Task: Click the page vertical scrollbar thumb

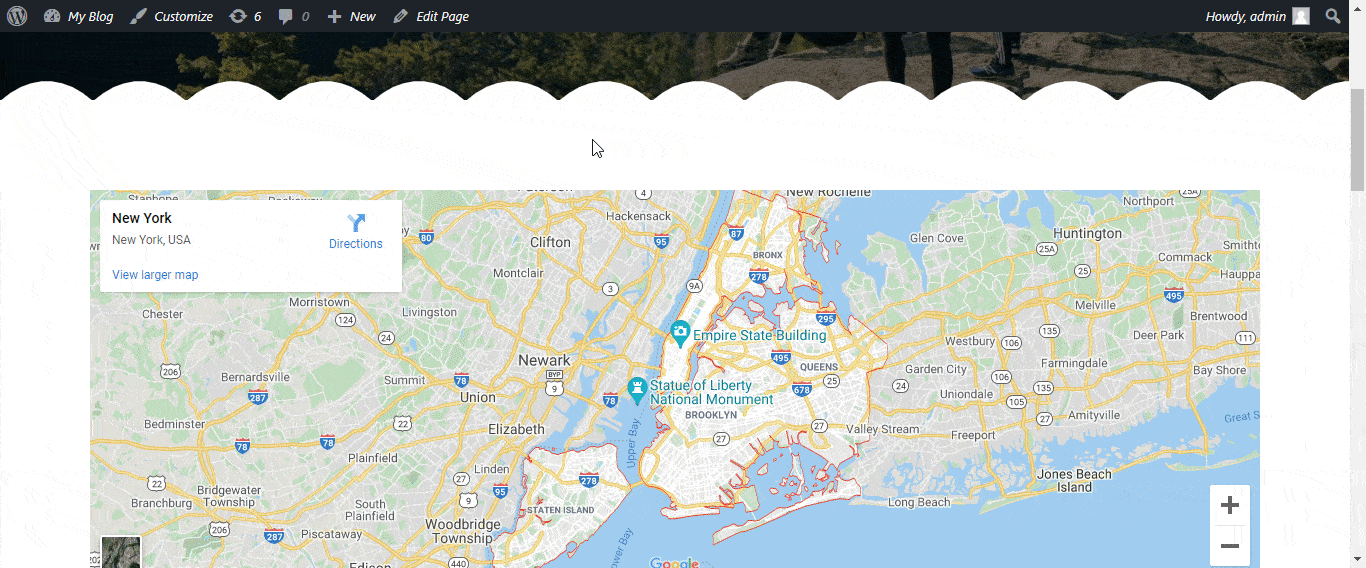Action: pos(1357,140)
